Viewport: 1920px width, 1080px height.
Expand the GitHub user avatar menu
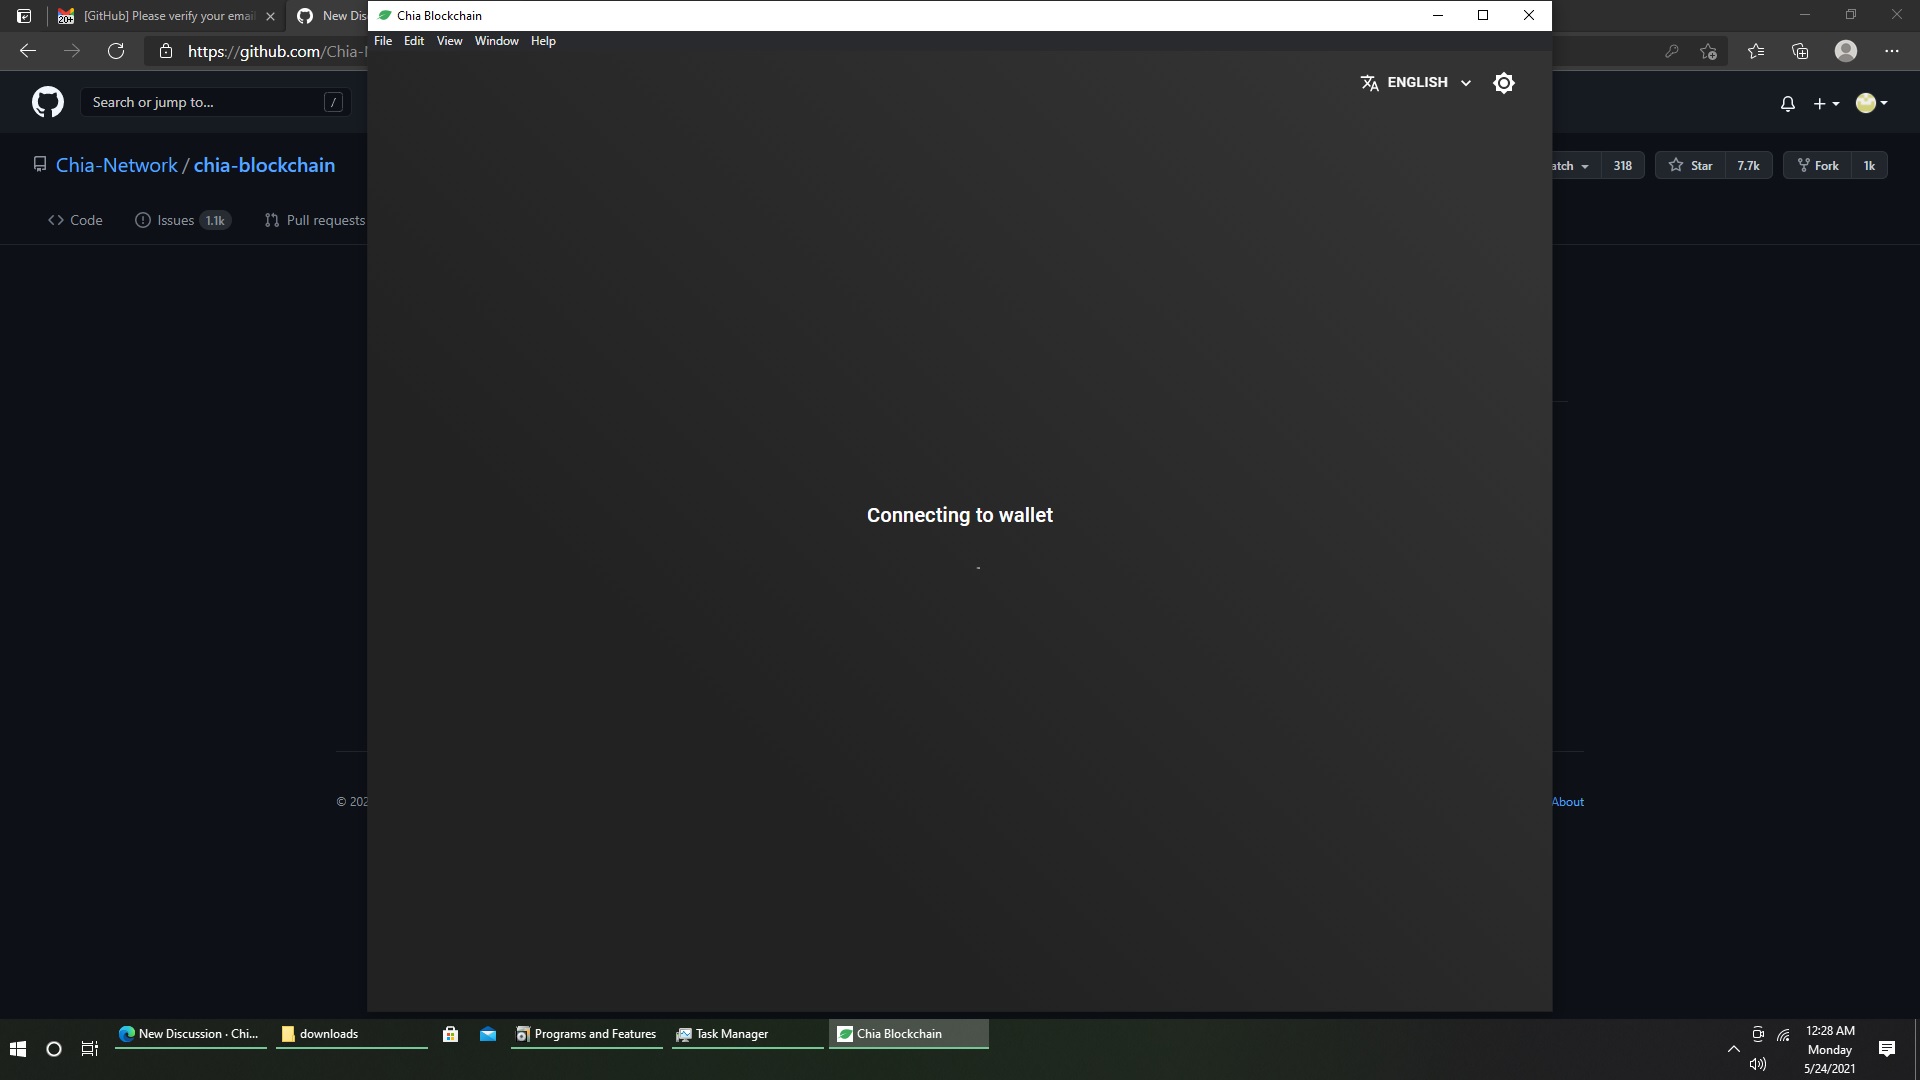[1871, 103]
